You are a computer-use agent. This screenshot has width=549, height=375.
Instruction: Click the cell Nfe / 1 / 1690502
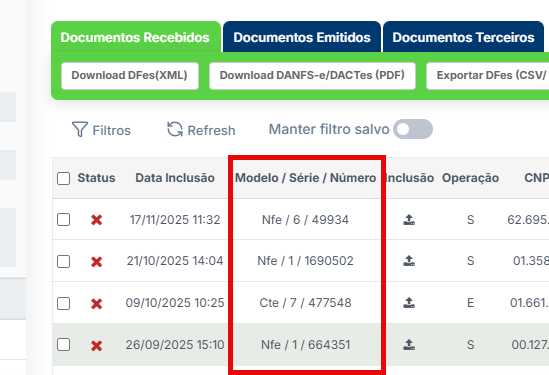[305, 261]
